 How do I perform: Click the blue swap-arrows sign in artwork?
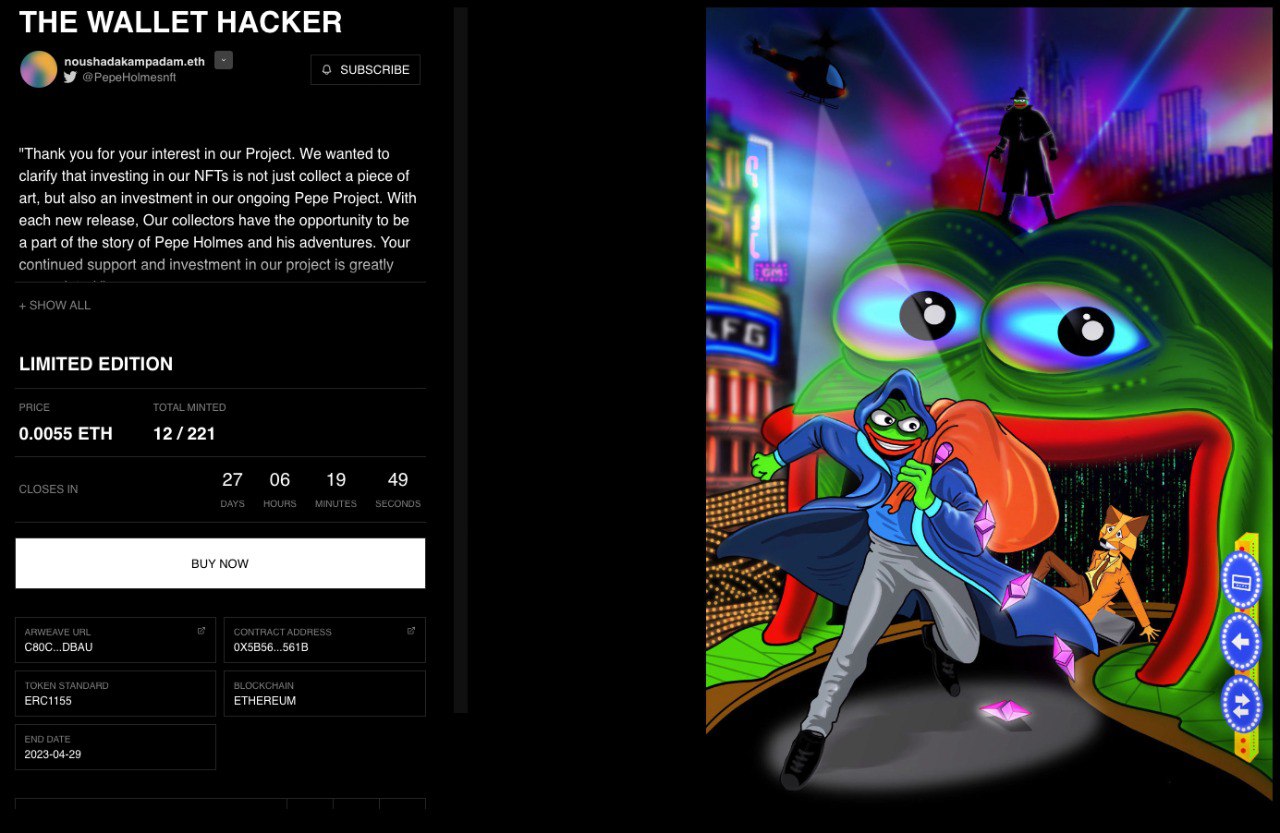coord(1241,703)
